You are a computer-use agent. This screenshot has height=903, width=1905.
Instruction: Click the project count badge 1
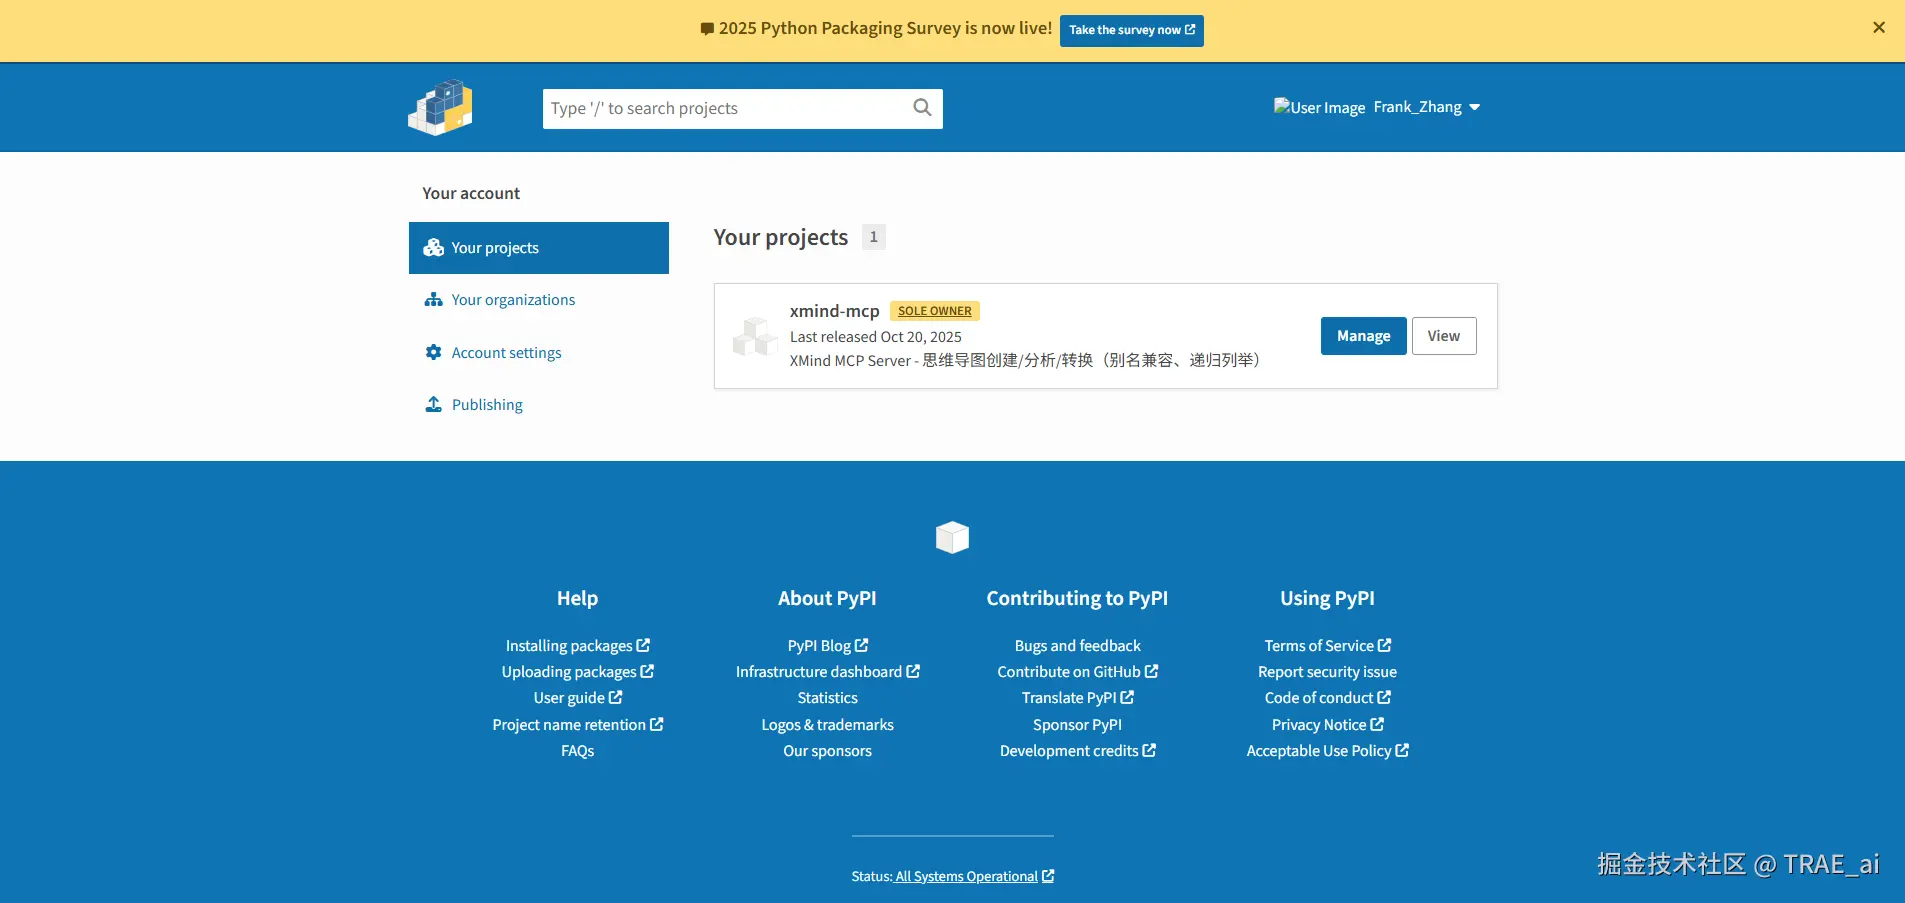click(x=873, y=237)
